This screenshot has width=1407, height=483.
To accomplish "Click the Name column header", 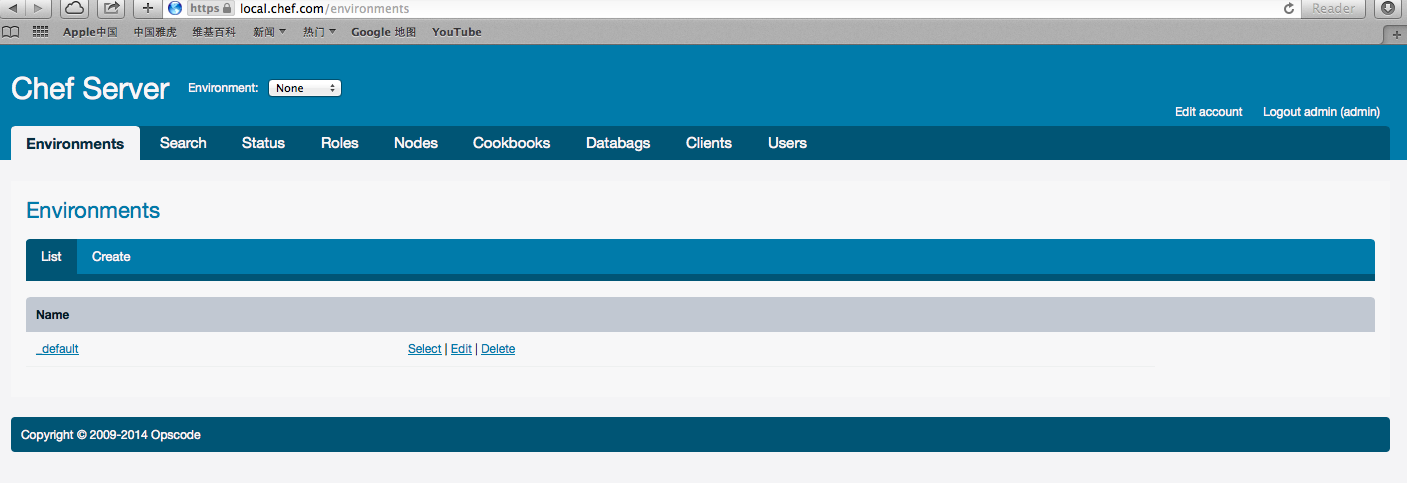I will pos(53,315).
